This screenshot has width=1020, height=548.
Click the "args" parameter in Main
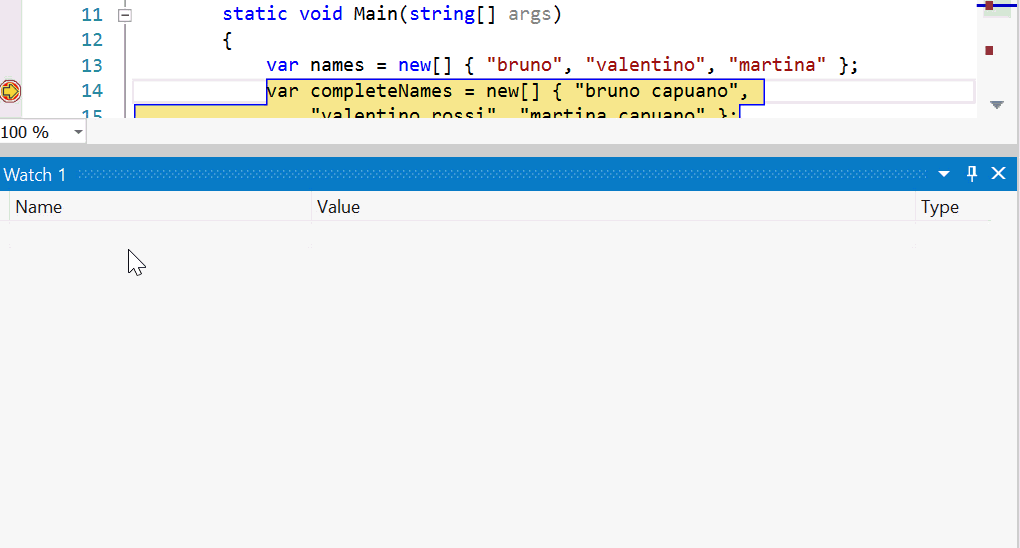tap(528, 15)
